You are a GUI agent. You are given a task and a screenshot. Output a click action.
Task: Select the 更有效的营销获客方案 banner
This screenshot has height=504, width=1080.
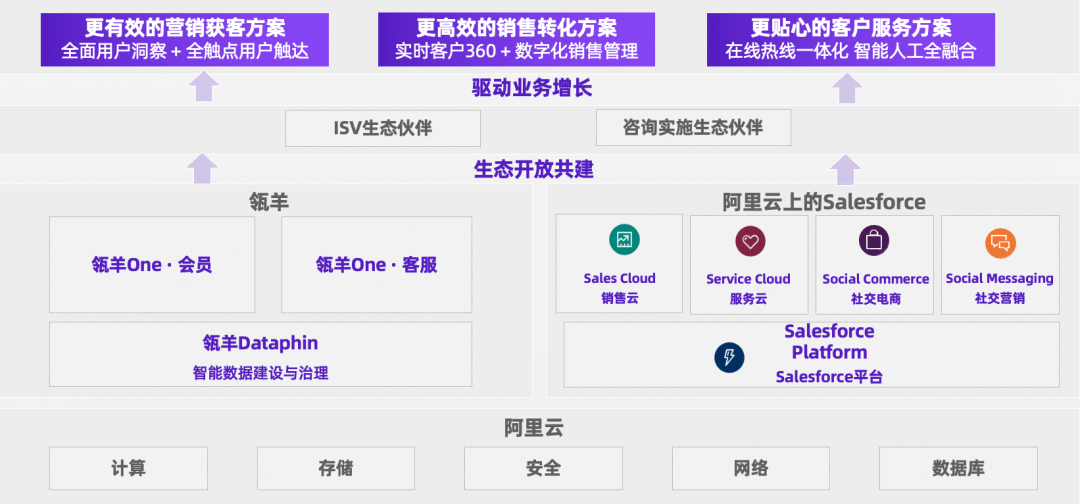(185, 39)
